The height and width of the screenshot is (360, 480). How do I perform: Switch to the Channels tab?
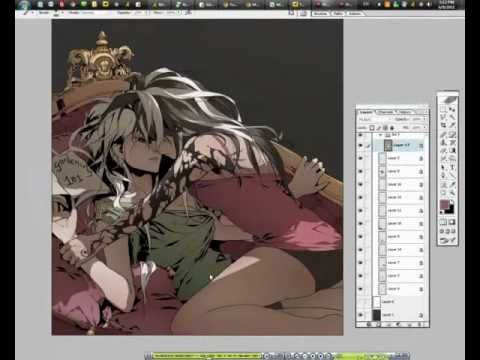click(385, 112)
